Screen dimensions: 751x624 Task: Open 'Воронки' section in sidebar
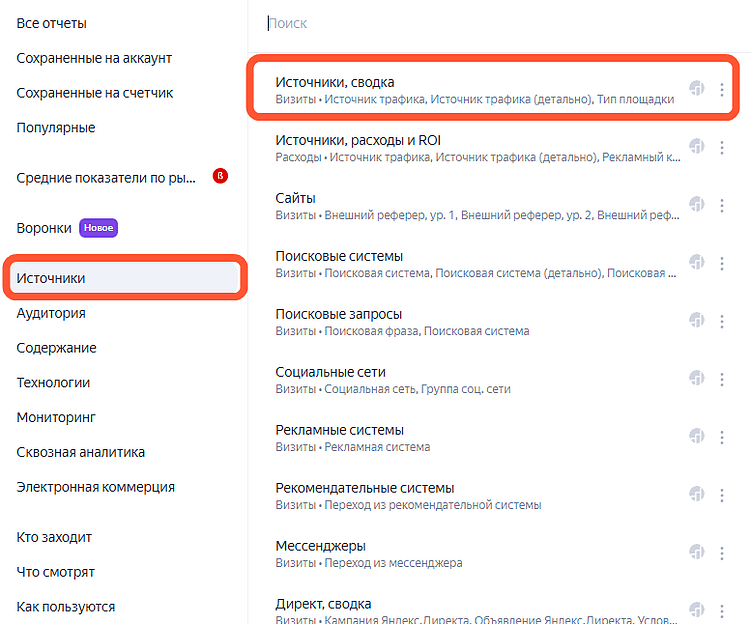click(x=44, y=228)
